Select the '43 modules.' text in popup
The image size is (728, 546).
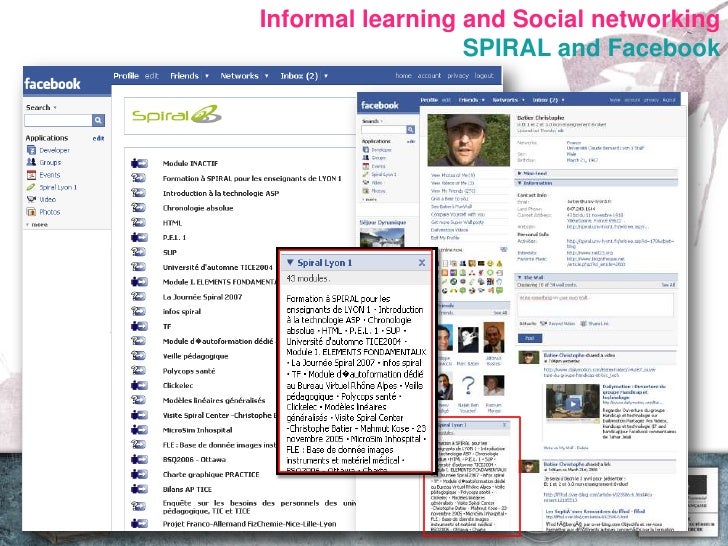(308, 279)
